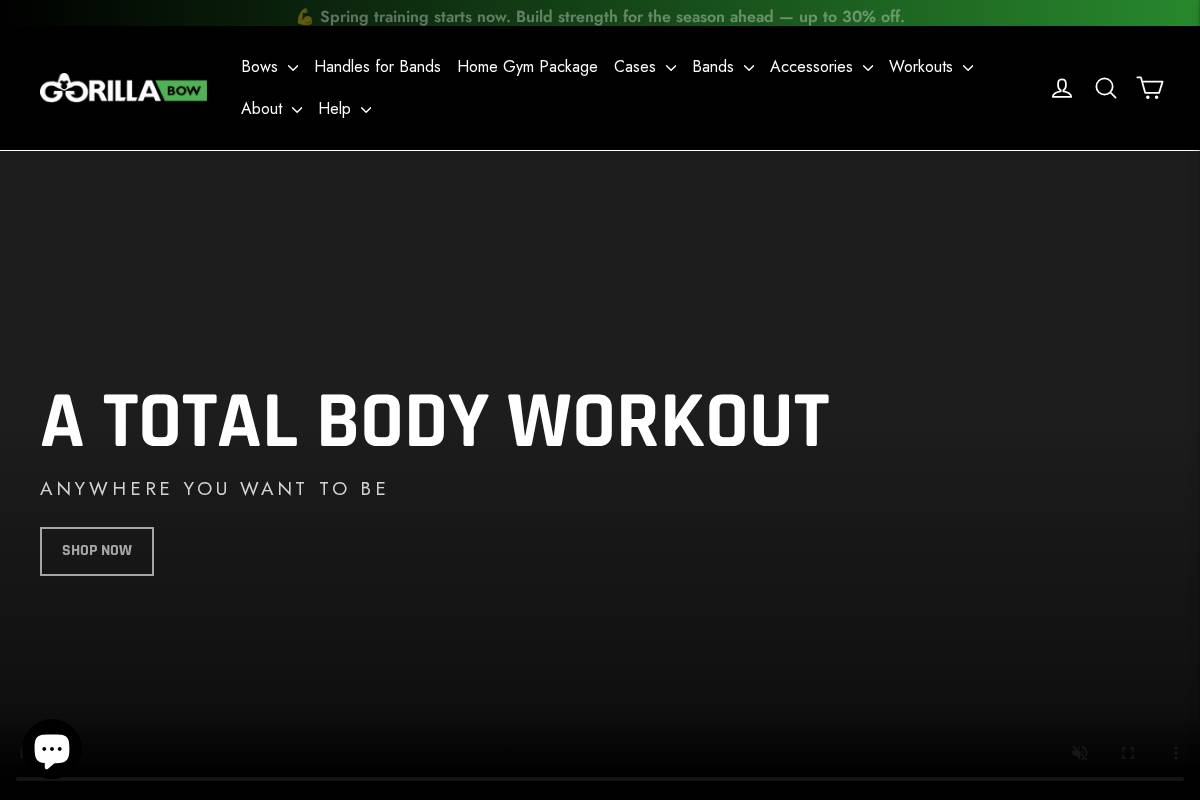This screenshot has height=800, width=1200.
Task: Click the SHOP NOW button
Action: pyautogui.click(x=96, y=551)
